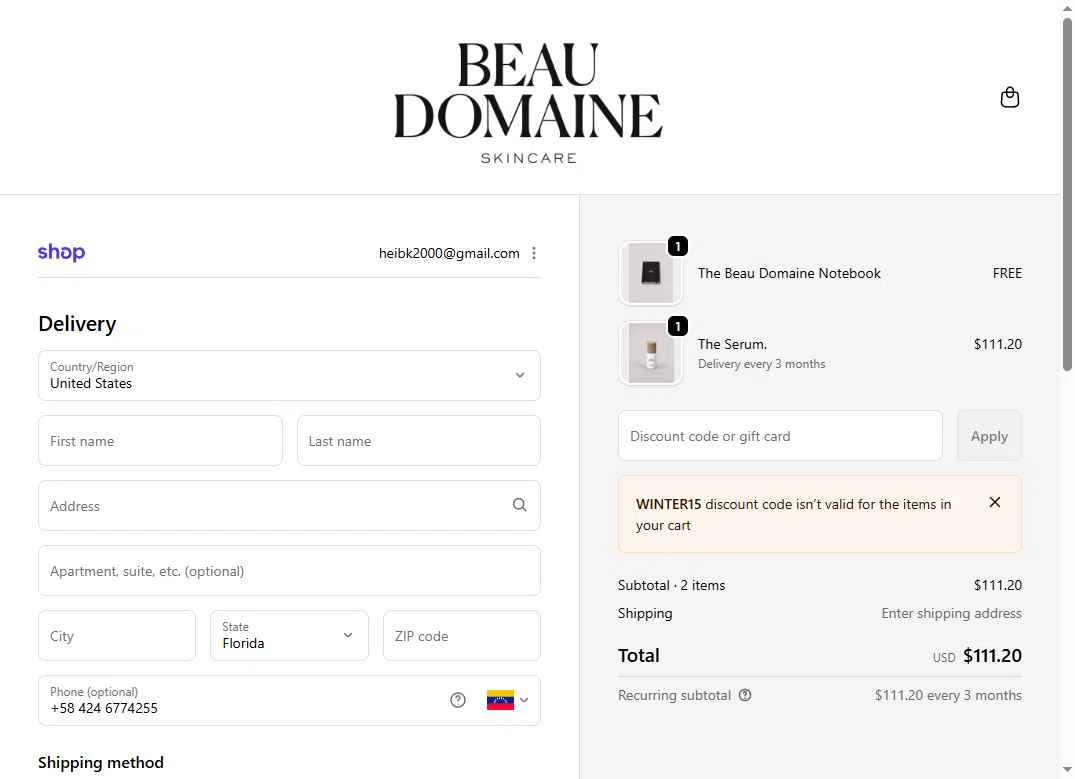The width and height of the screenshot is (1075, 779).
Task: Click the 'Shipping method' heading
Action: tap(101, 763)
